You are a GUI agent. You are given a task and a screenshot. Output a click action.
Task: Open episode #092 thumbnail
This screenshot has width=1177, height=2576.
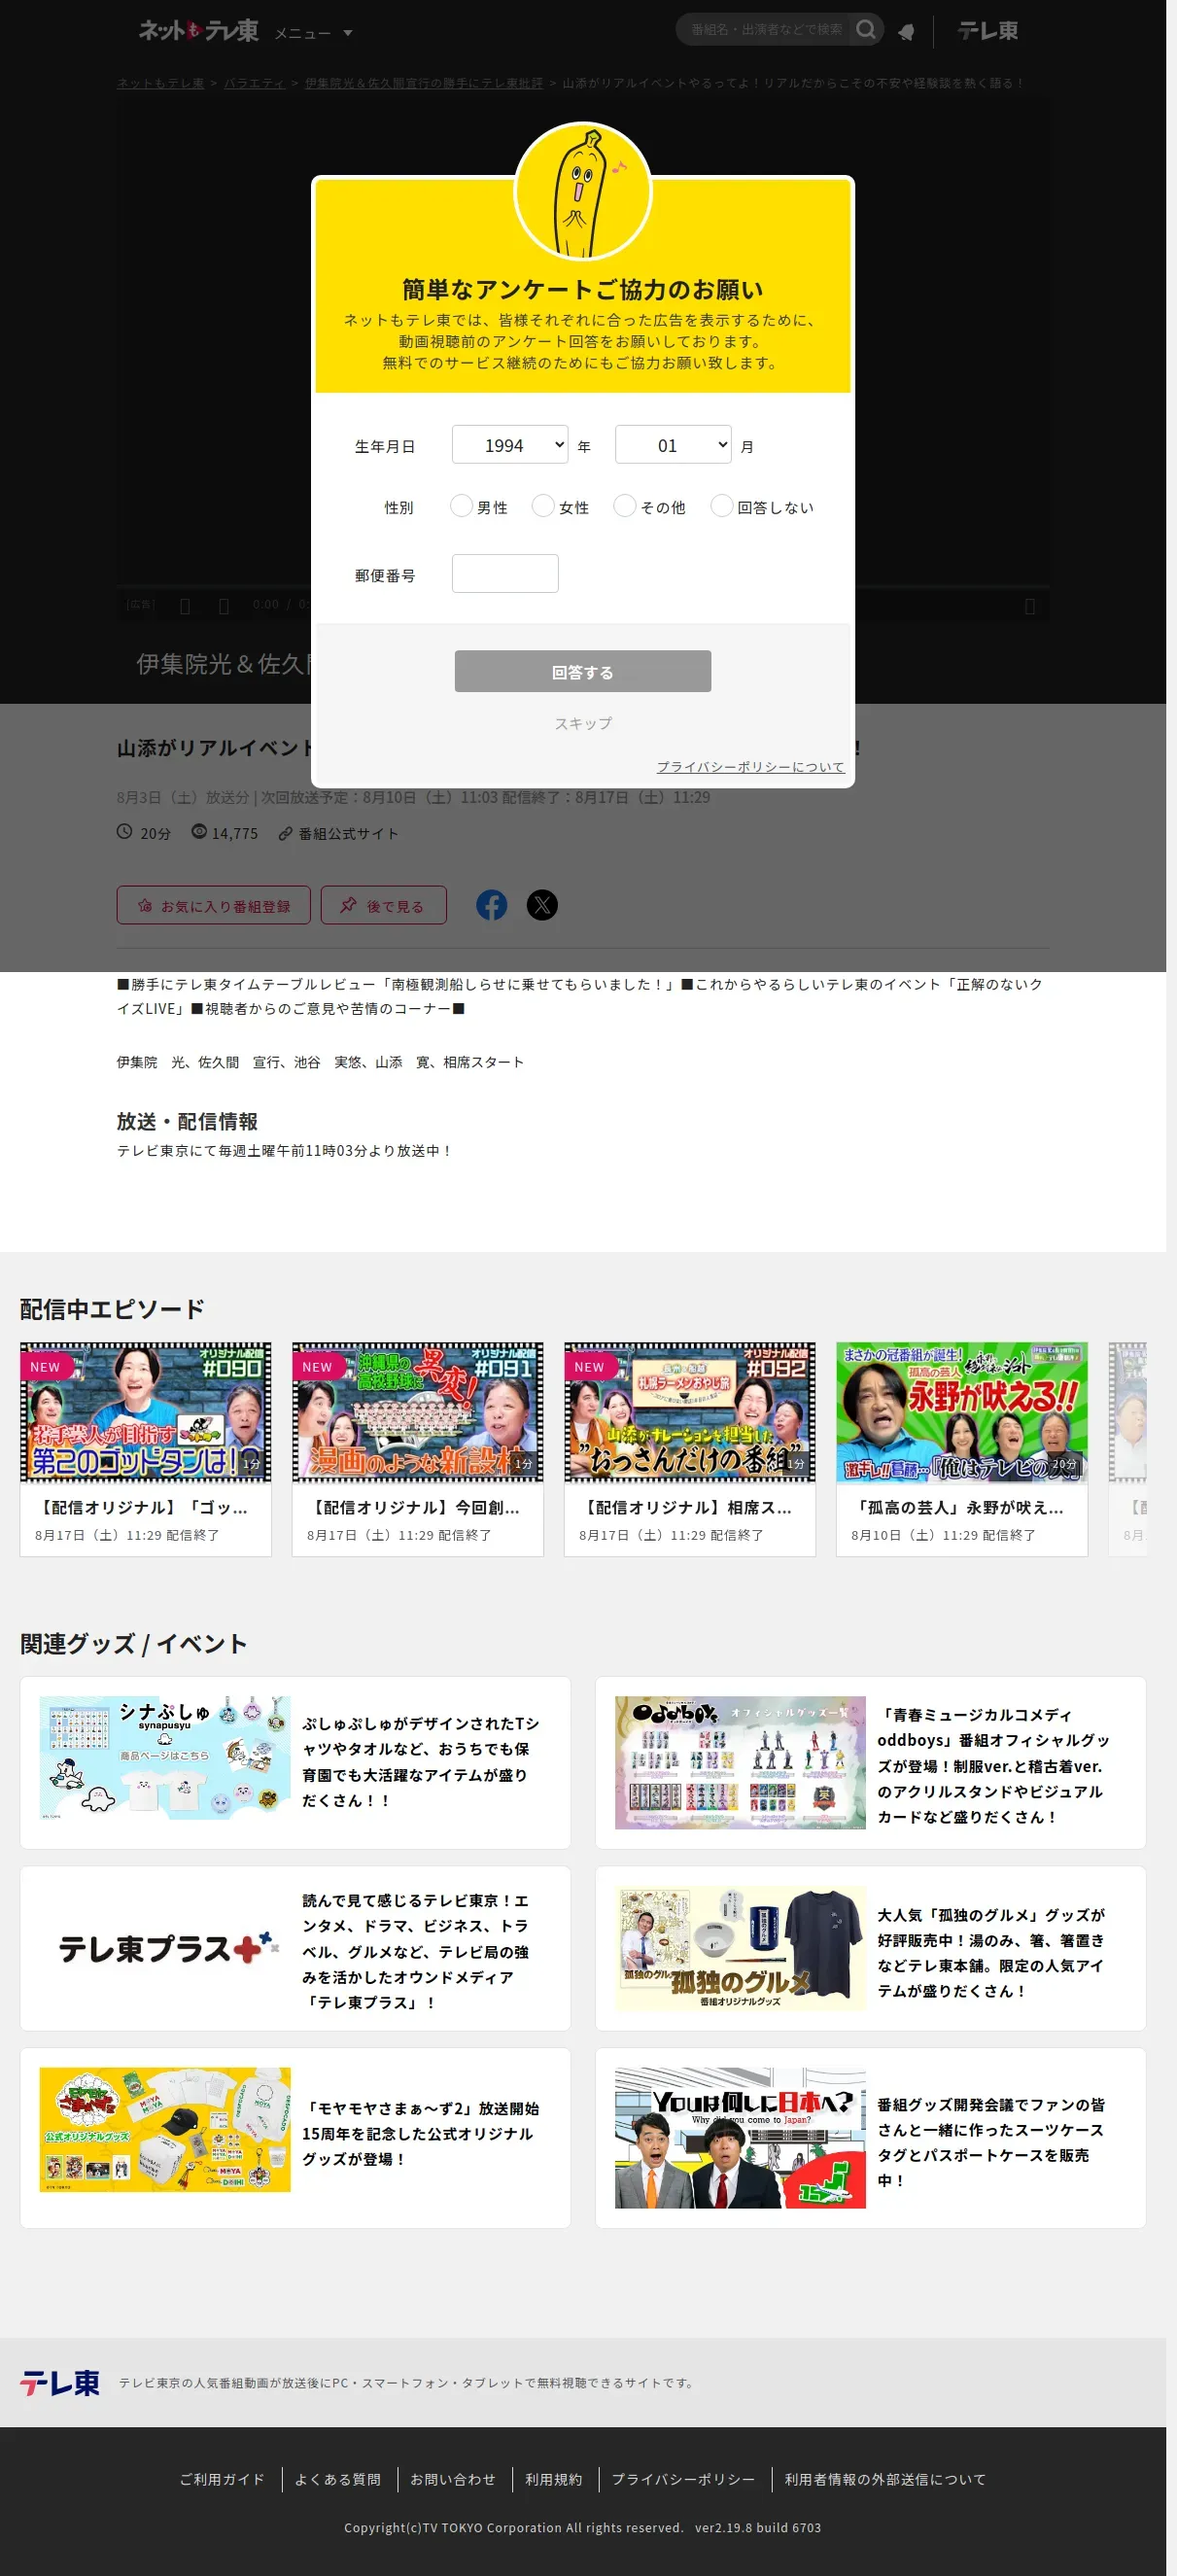point(690,1412)
